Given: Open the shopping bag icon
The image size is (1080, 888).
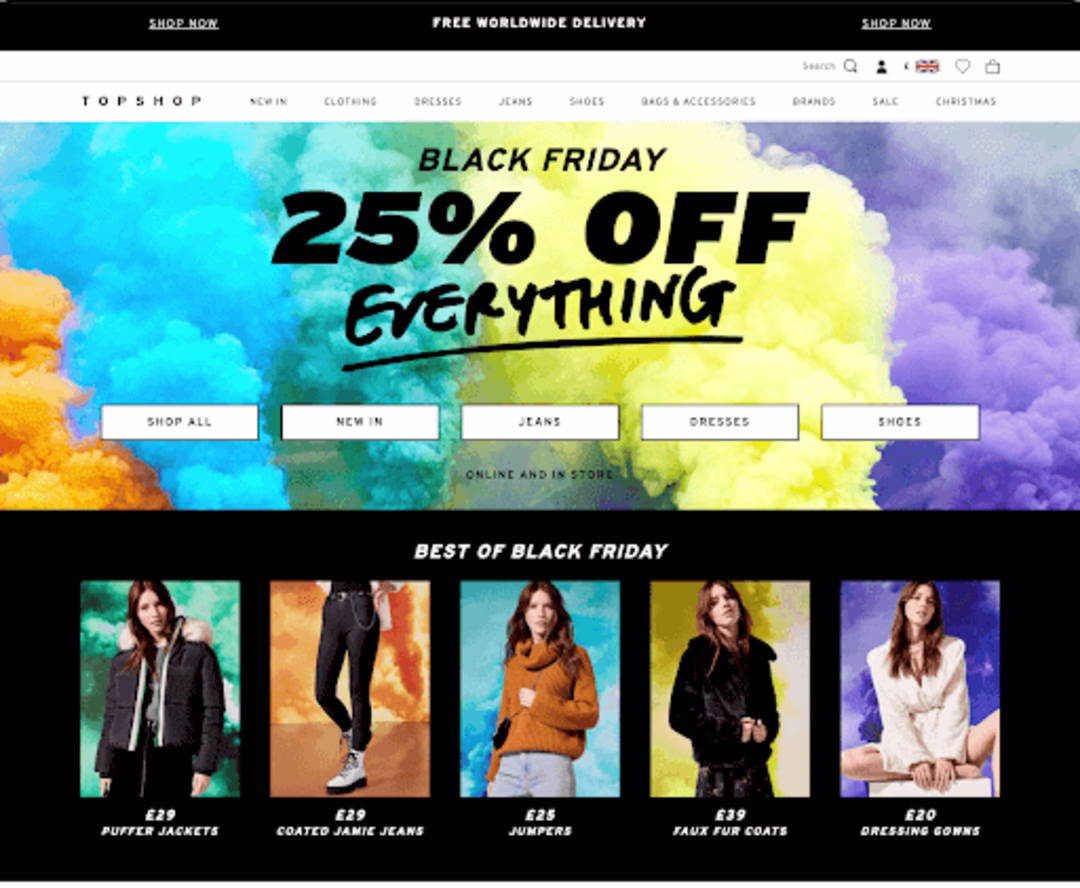Looking at the screenshot, I should click(x=993, y=67).
